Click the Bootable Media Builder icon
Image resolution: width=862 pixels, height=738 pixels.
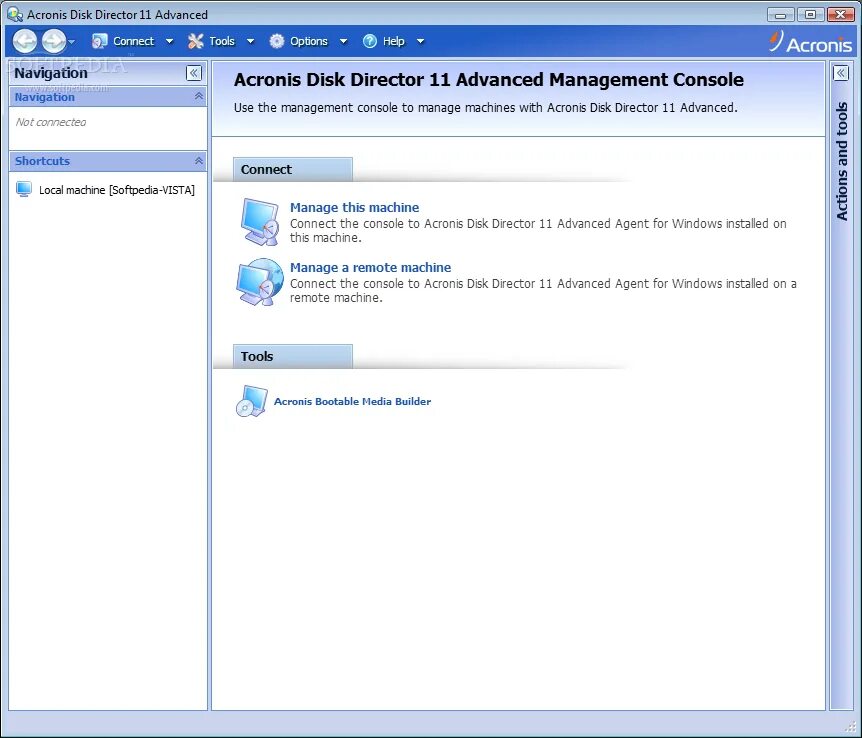(252, 401)
